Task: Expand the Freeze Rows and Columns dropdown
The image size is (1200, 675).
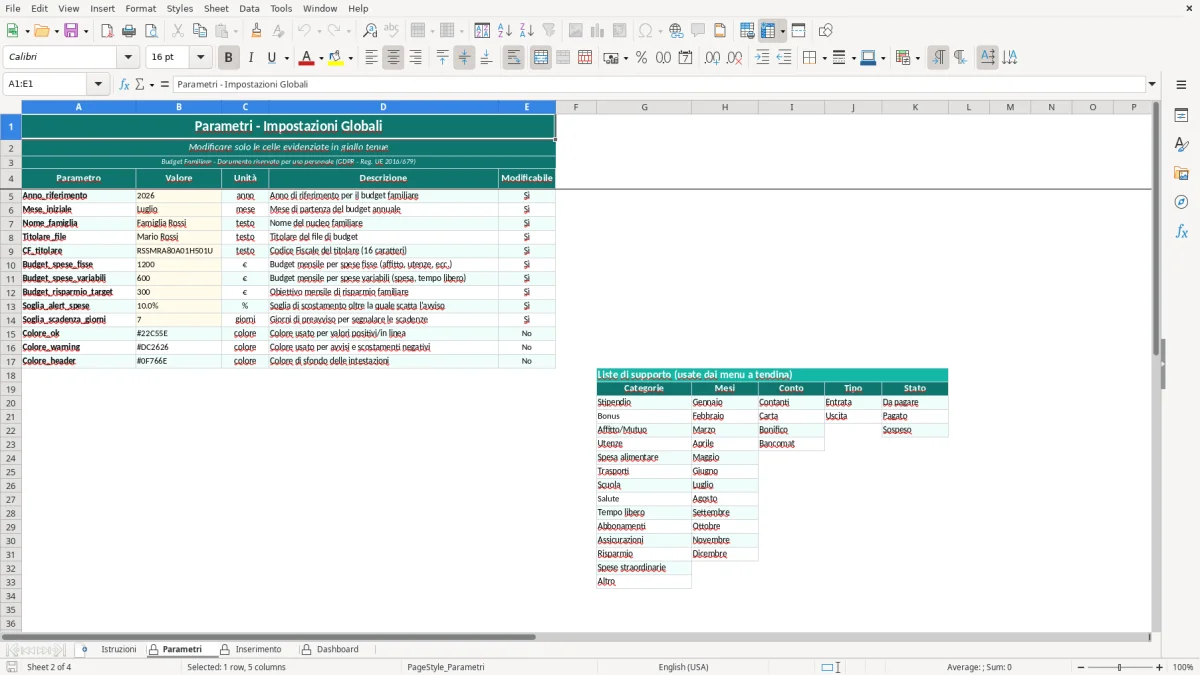Action: 783,31
